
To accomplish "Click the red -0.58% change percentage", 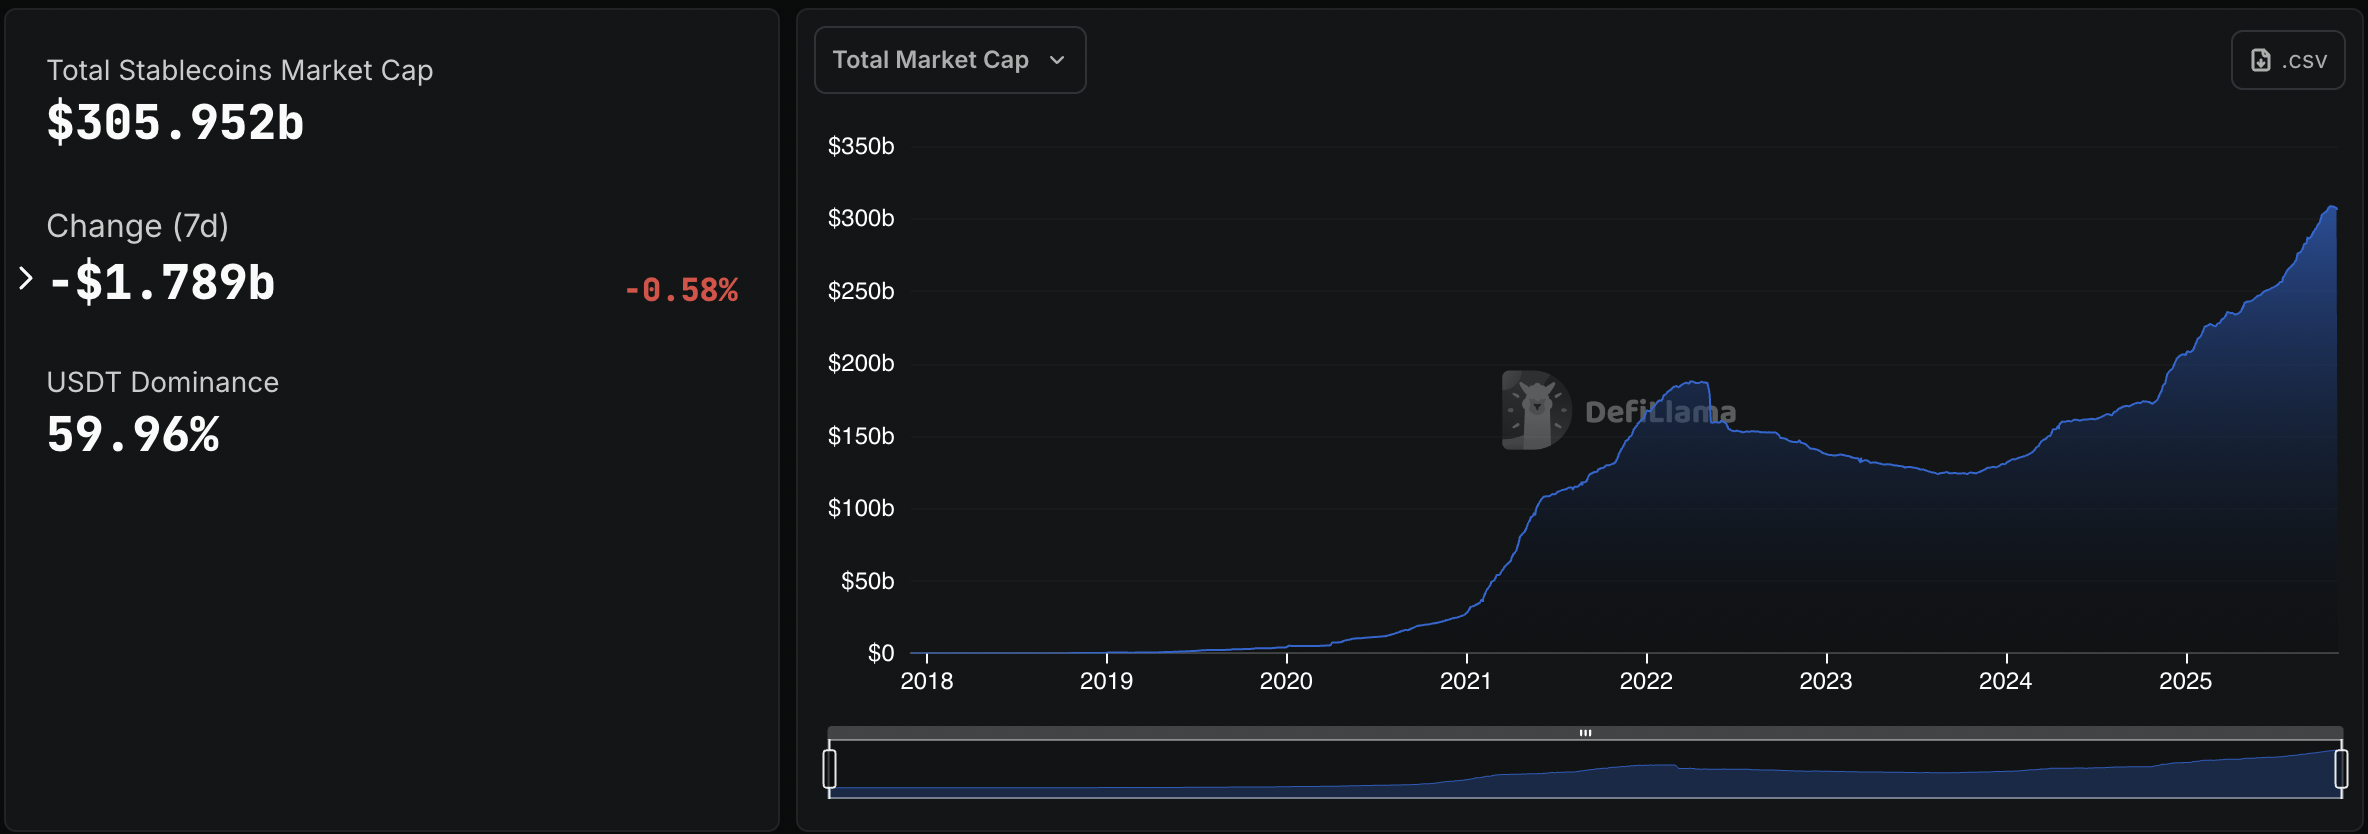I will point(681,290).
